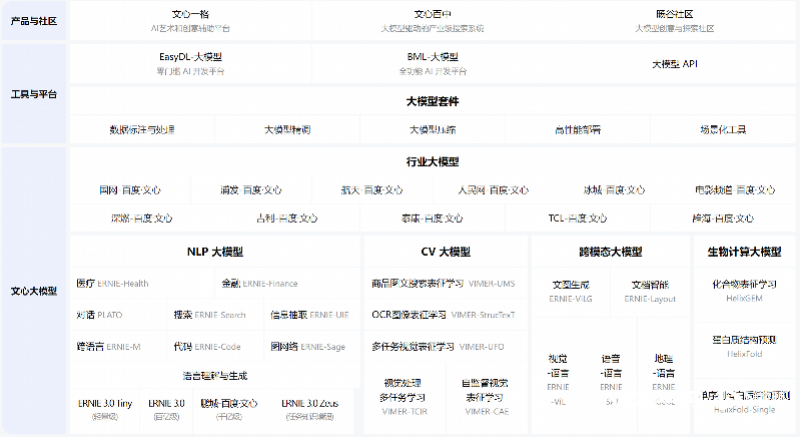This screenshot has width=800, height=437.
Task: Click the 文档智能 ERNIE-Layout cell
Action: pos(650,291)
